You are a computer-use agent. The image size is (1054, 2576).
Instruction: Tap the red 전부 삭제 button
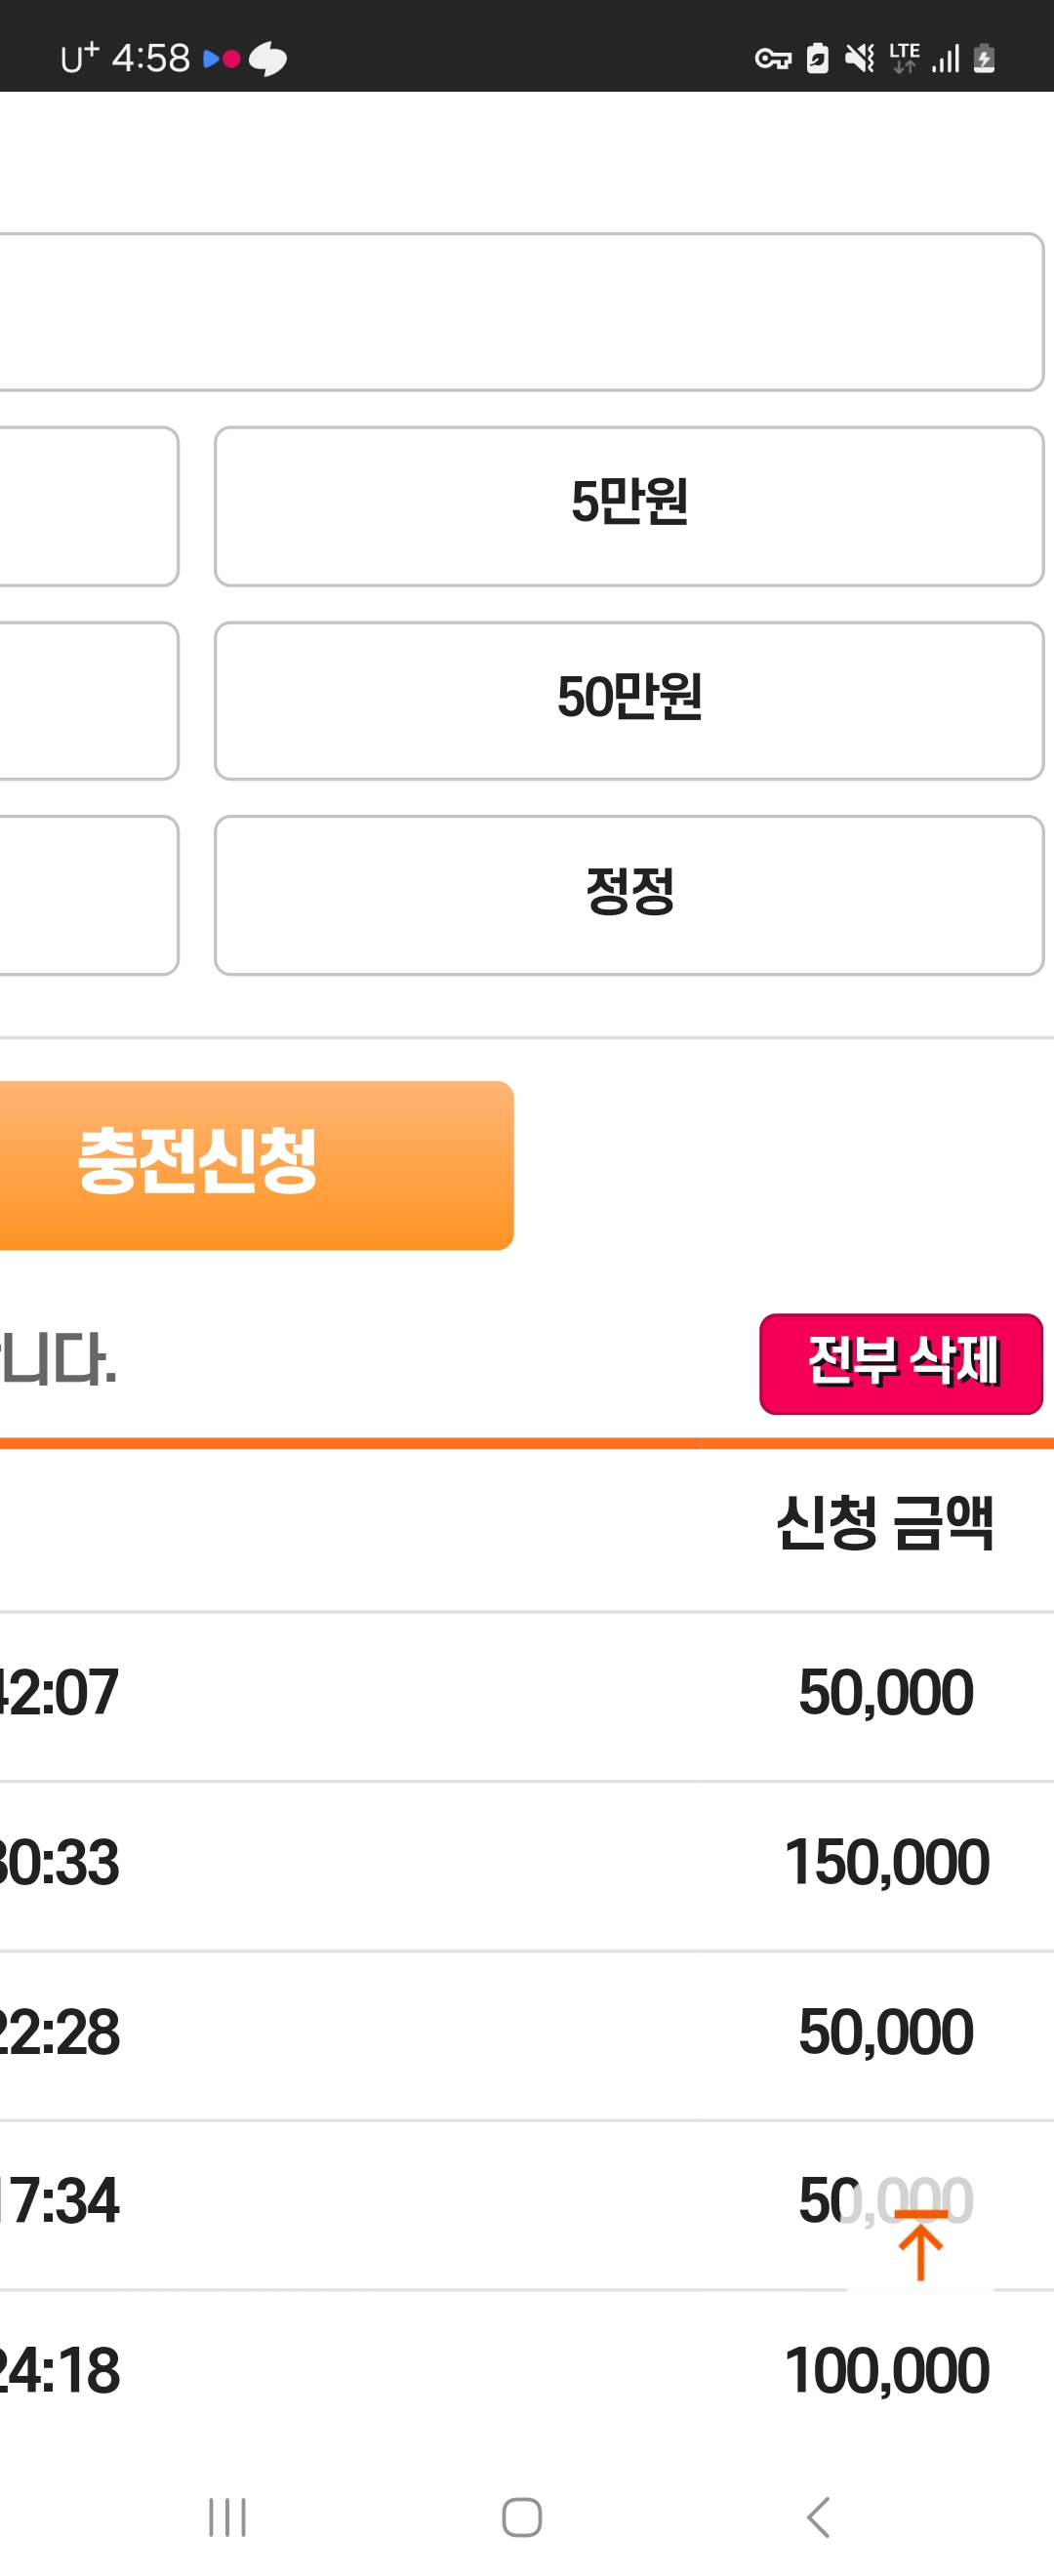(x=901, y=1363)
